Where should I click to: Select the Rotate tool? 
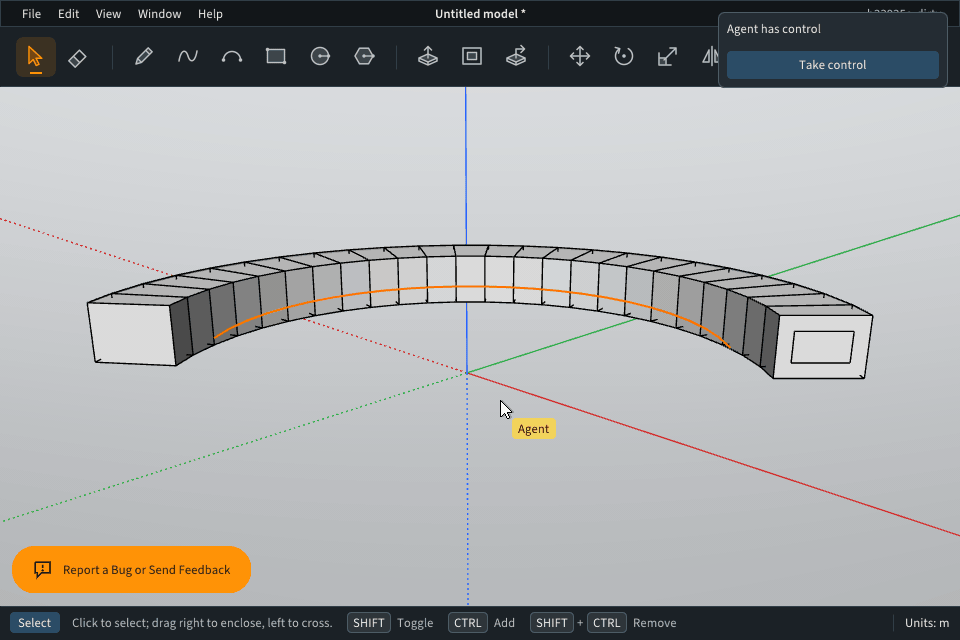[x=623, y=57]
